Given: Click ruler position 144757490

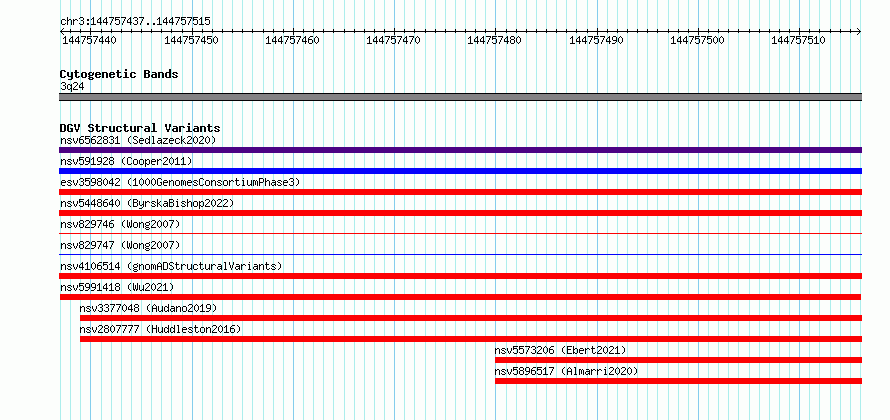Looking at the screenshot, I should (597, 40).
